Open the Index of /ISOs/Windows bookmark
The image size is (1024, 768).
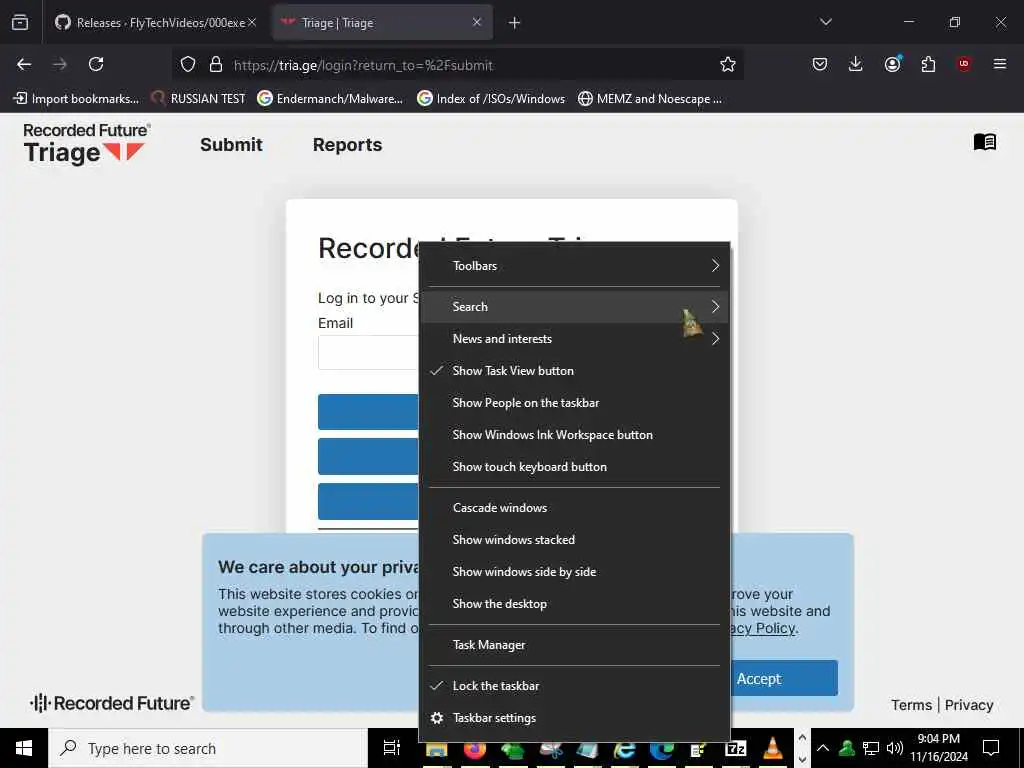491,99
